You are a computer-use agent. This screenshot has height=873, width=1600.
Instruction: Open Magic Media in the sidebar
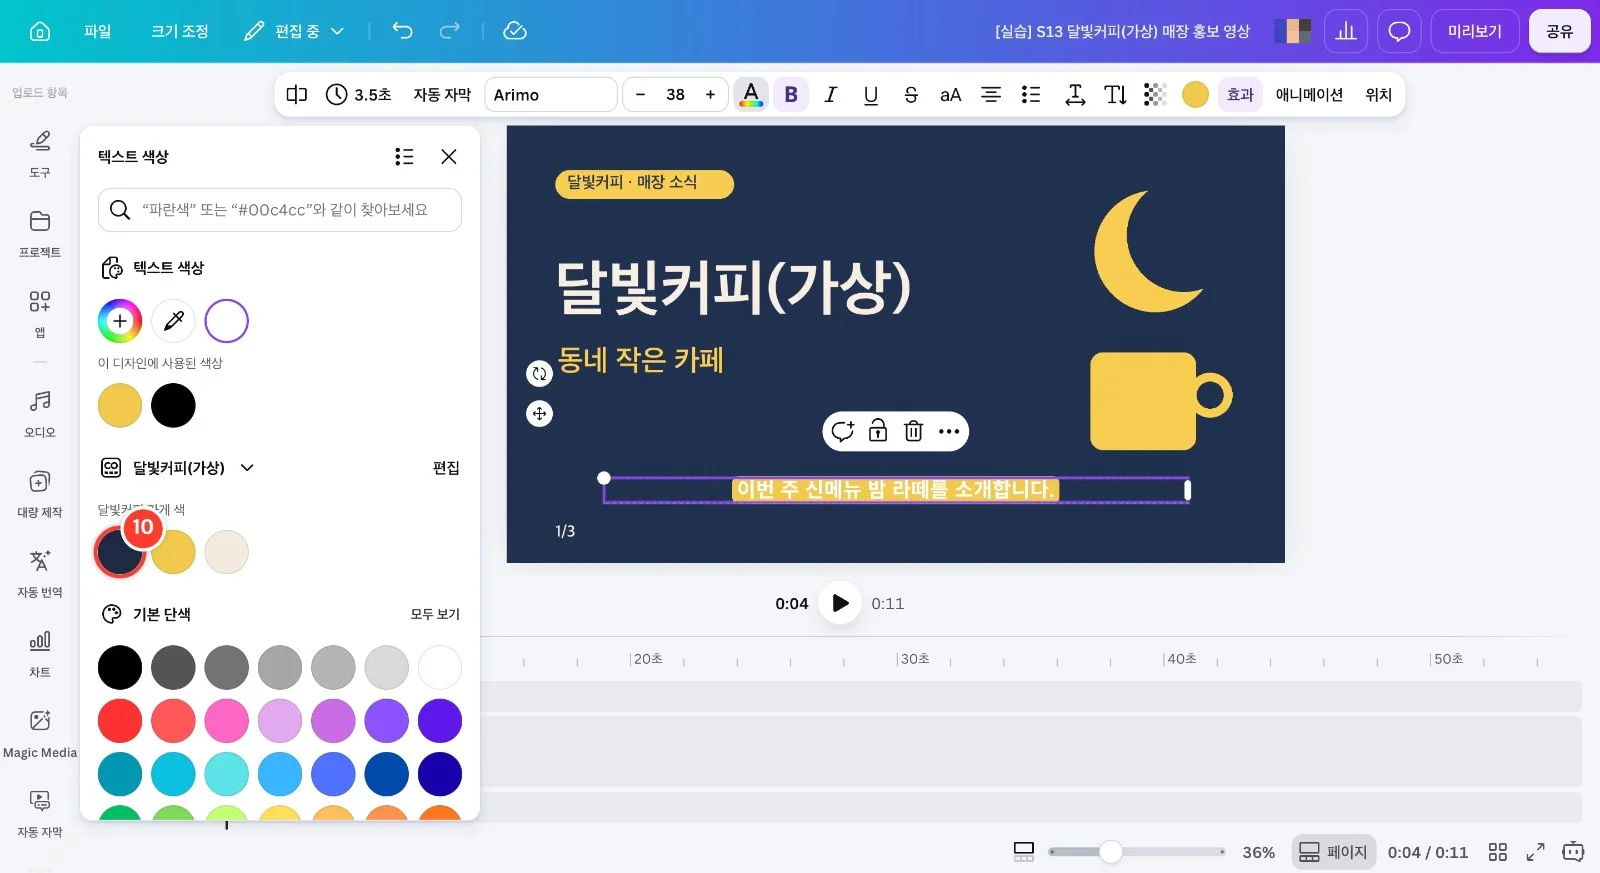(40, 733)
